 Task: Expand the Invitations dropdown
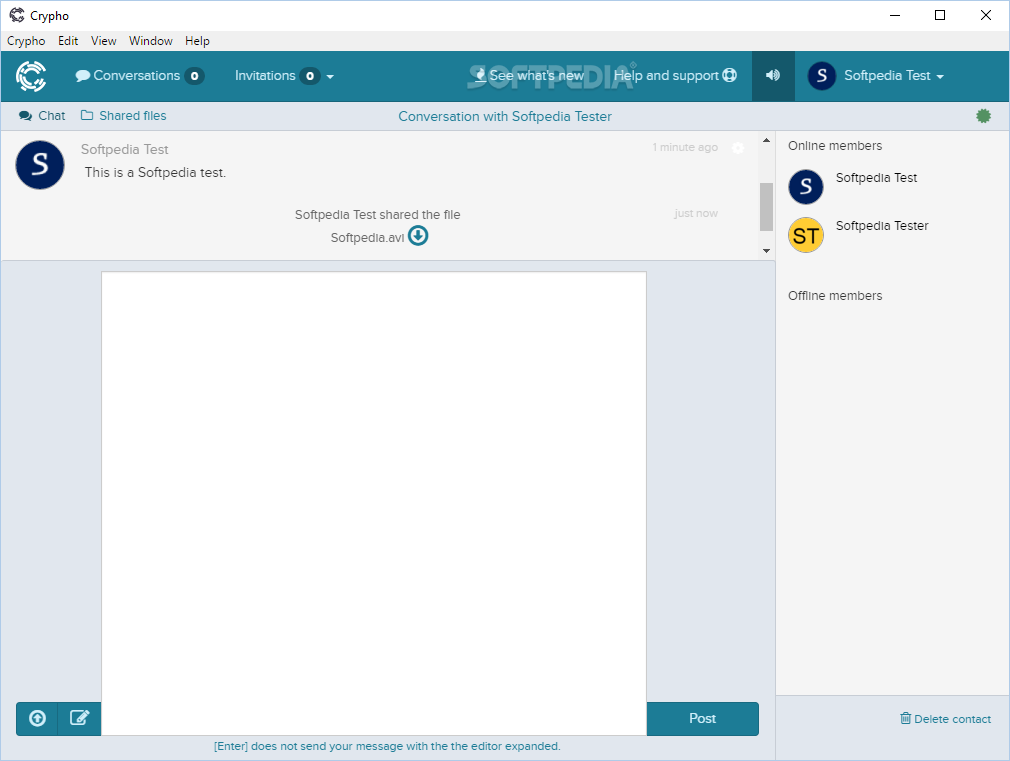[284, 76]
